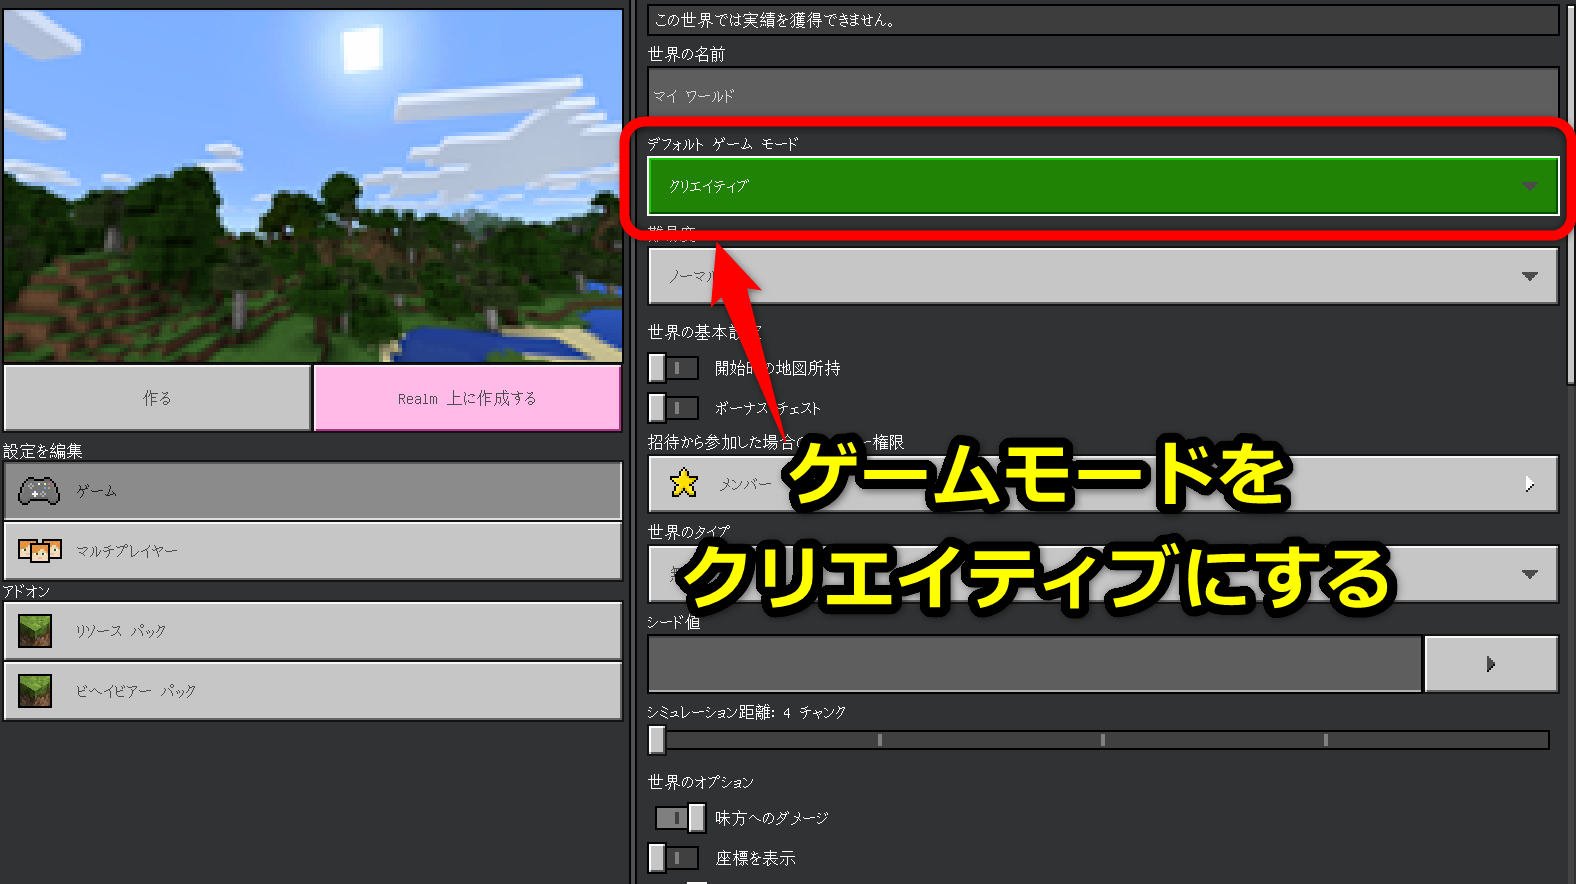Click the game controller icon
The width and height of the screenshot is (1576, 884).
point(39,491)
